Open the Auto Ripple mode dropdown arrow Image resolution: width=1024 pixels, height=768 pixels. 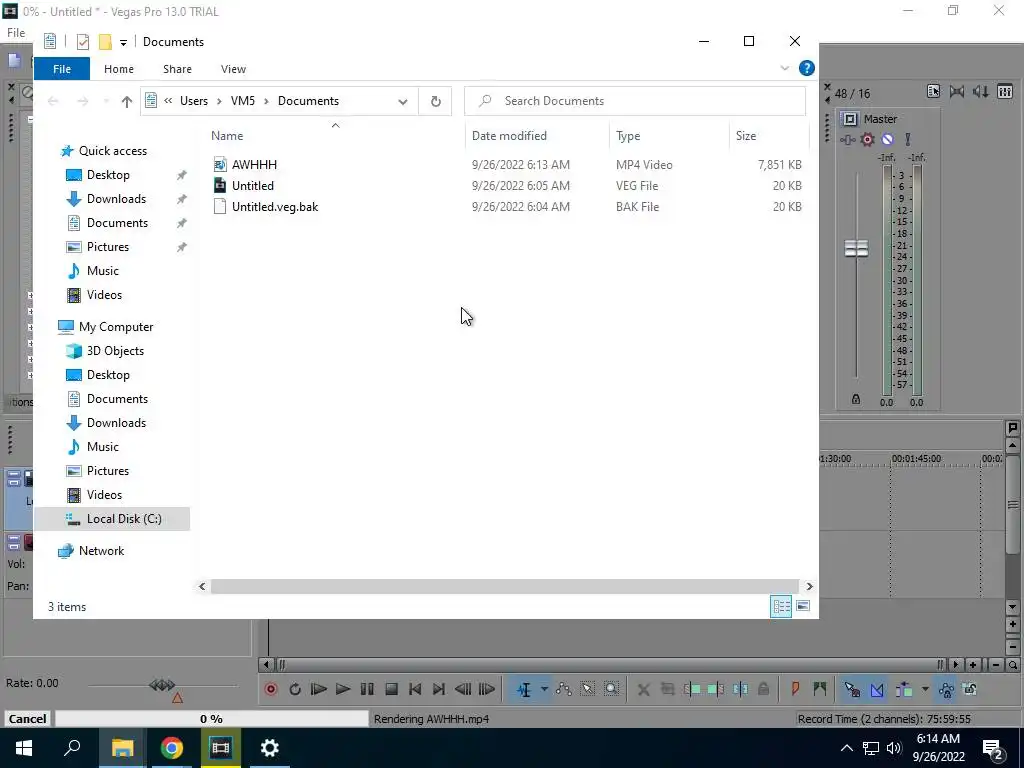coord(925,689)
